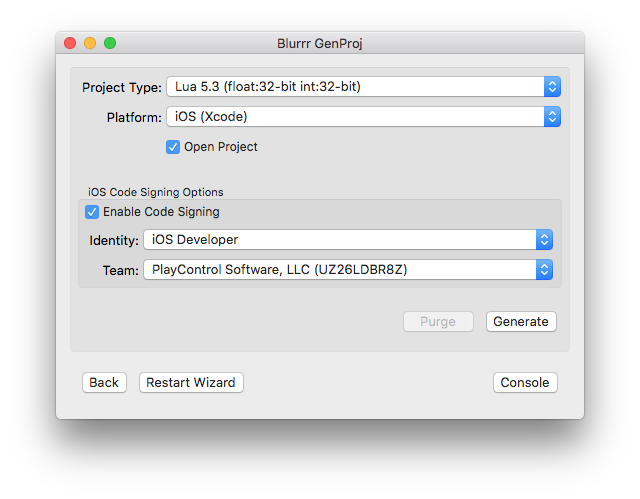The height and width of the screenshot is (499, 640).
Task: Uncheck the Open Project checkbox
Action: coord(173,147)
